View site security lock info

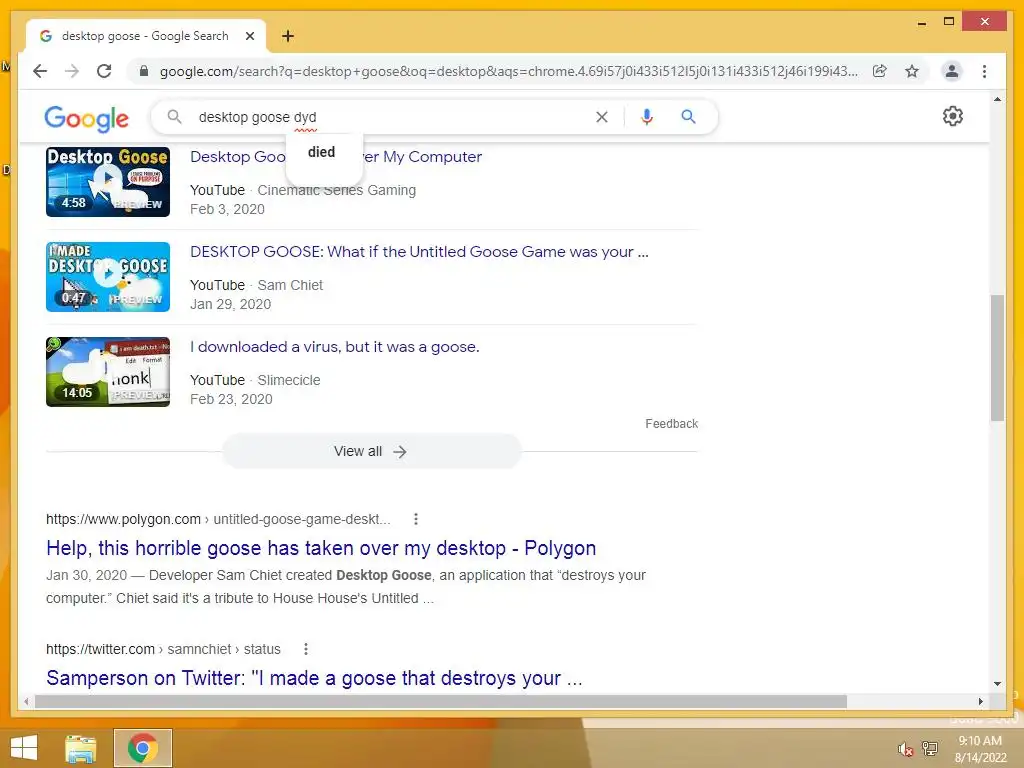[x=144, y=71]
